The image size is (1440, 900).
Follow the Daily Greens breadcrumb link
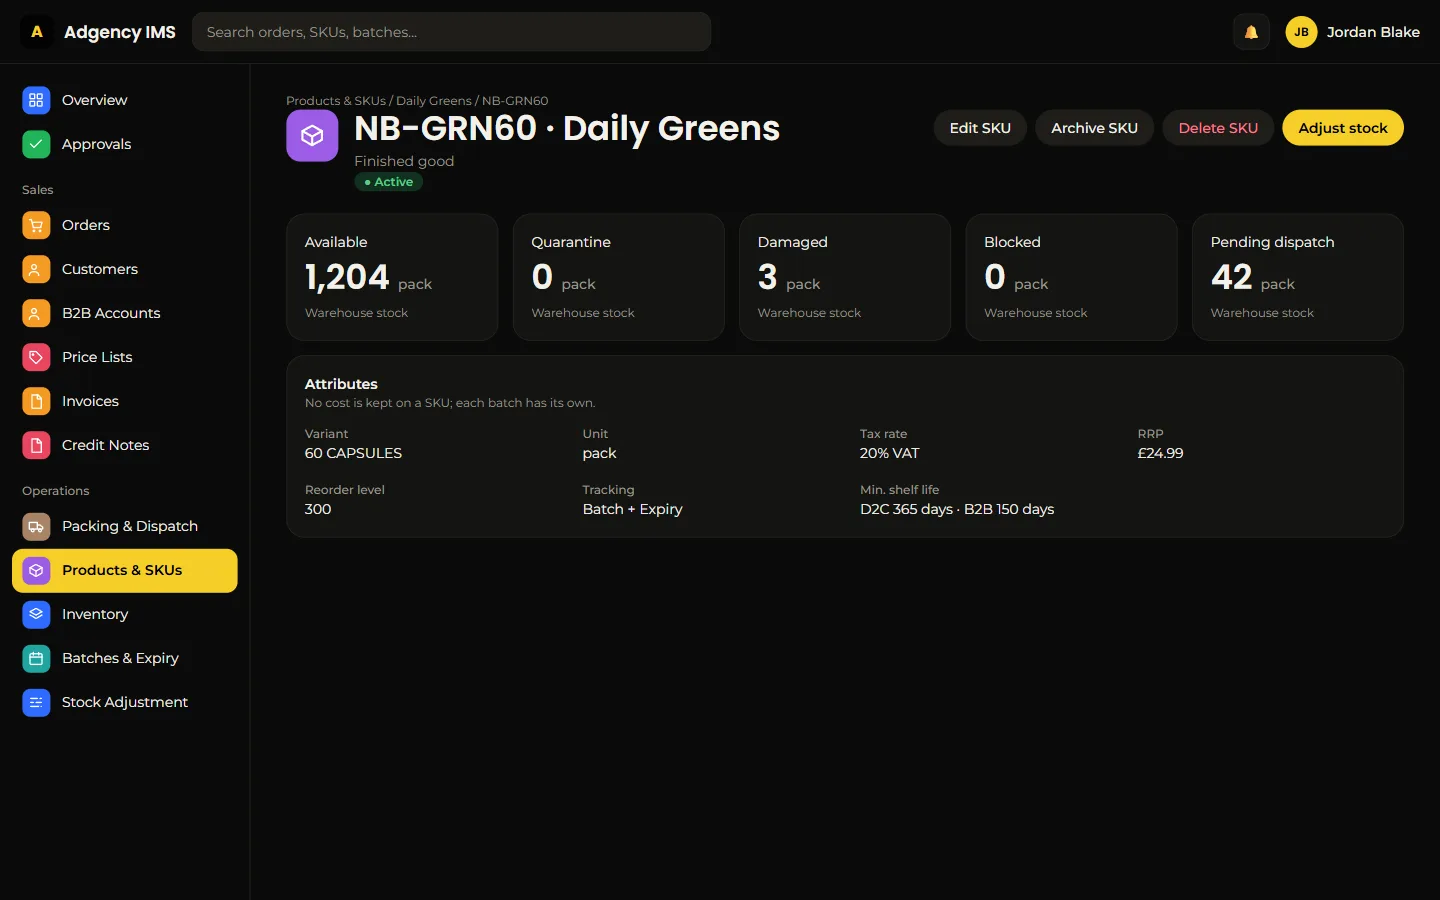point(434,101)
